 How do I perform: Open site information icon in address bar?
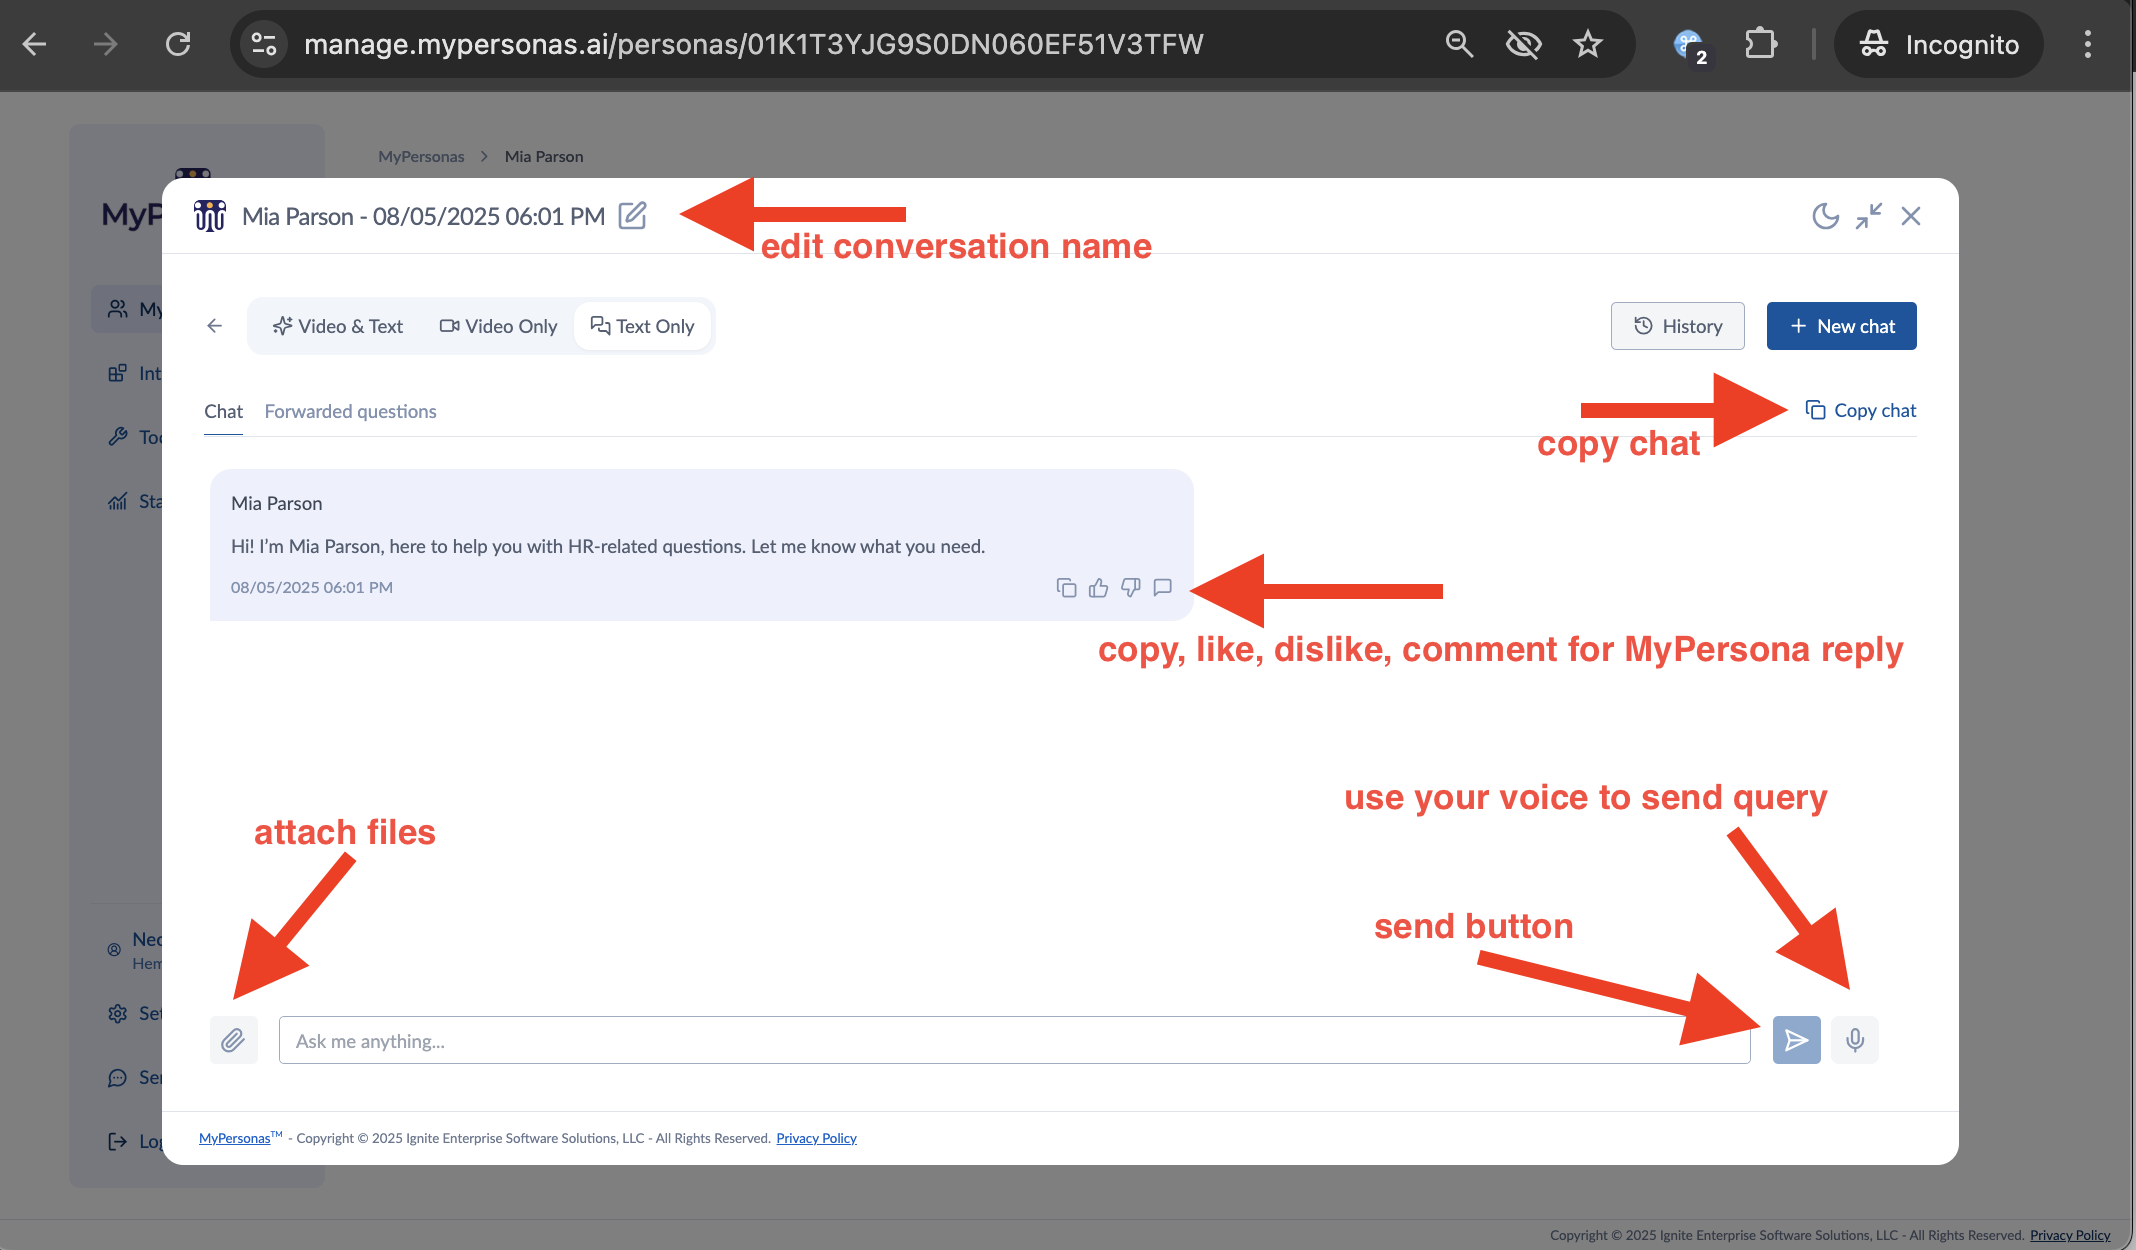point(264,44)
